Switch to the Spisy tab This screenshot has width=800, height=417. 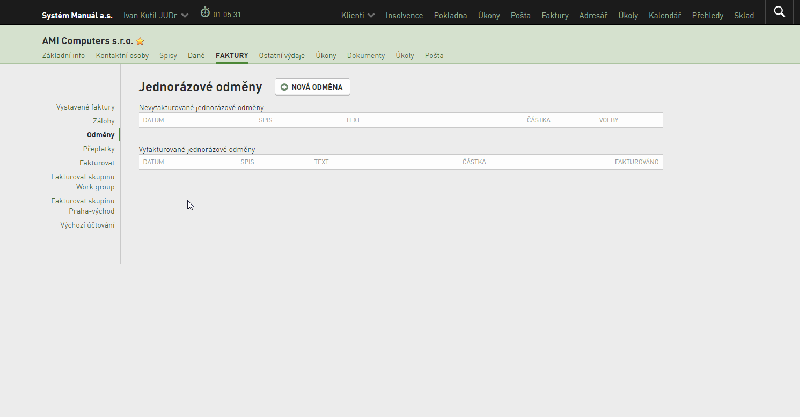pyautogui.click(x=168, y=55)
